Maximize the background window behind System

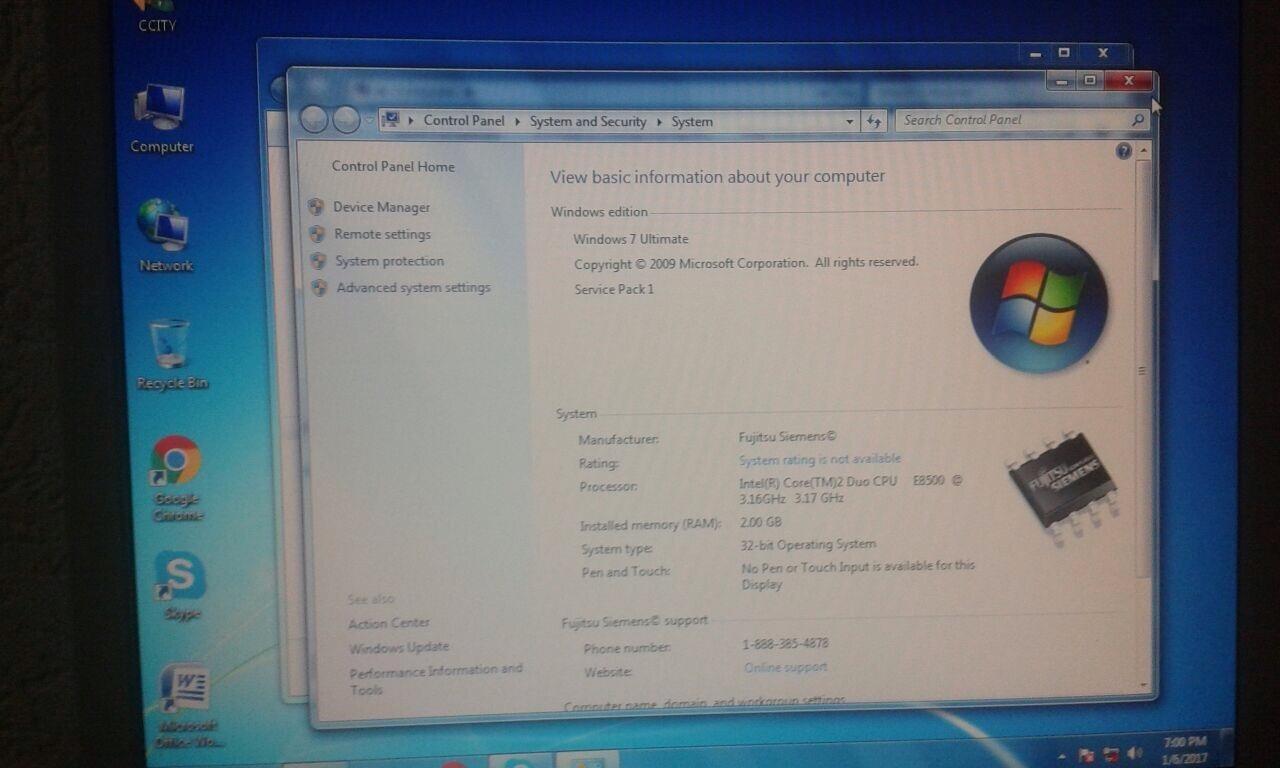tap(1064, 53)
